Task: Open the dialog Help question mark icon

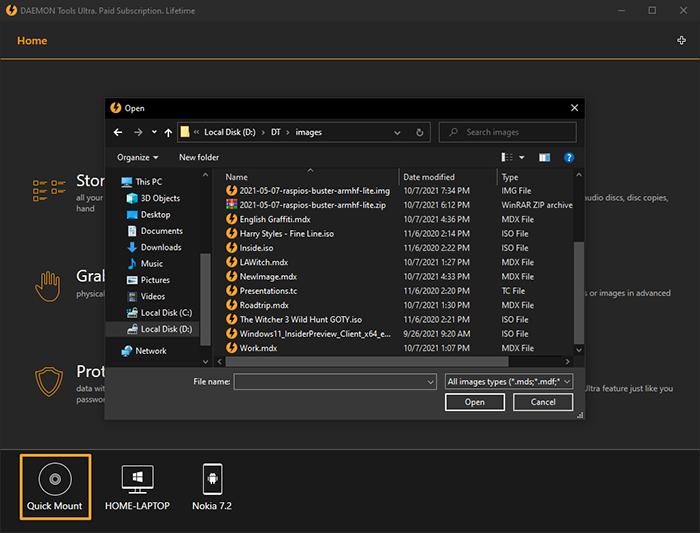Action: tap(569, 157)
